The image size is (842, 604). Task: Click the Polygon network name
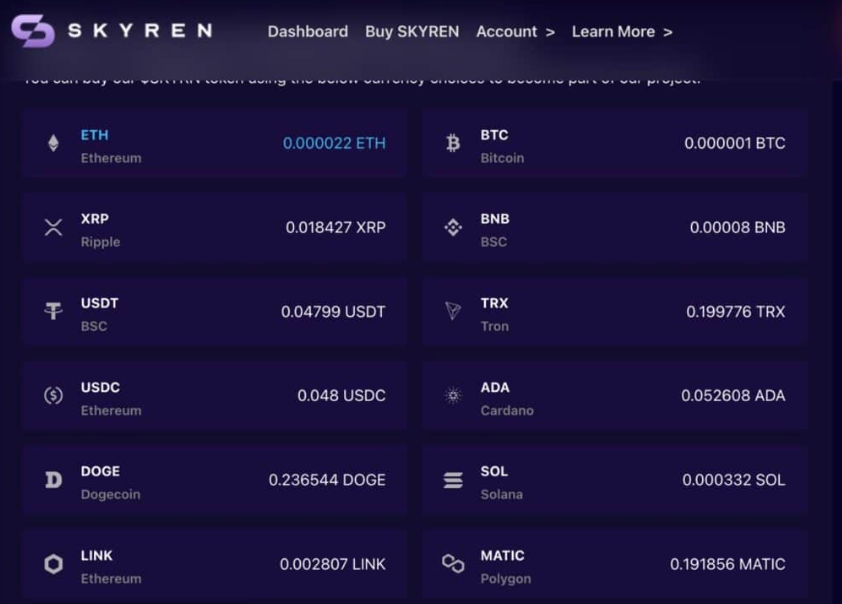pyautogui.click(x=506, y=579)
